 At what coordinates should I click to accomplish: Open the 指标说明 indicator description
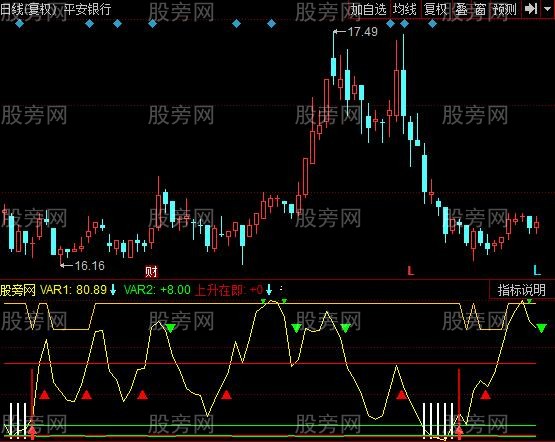521,290
